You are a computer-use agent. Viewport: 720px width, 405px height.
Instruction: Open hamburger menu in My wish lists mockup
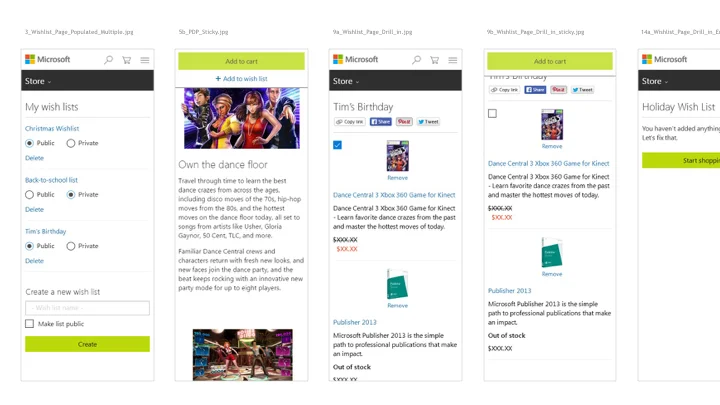click(x=145, y=60)
